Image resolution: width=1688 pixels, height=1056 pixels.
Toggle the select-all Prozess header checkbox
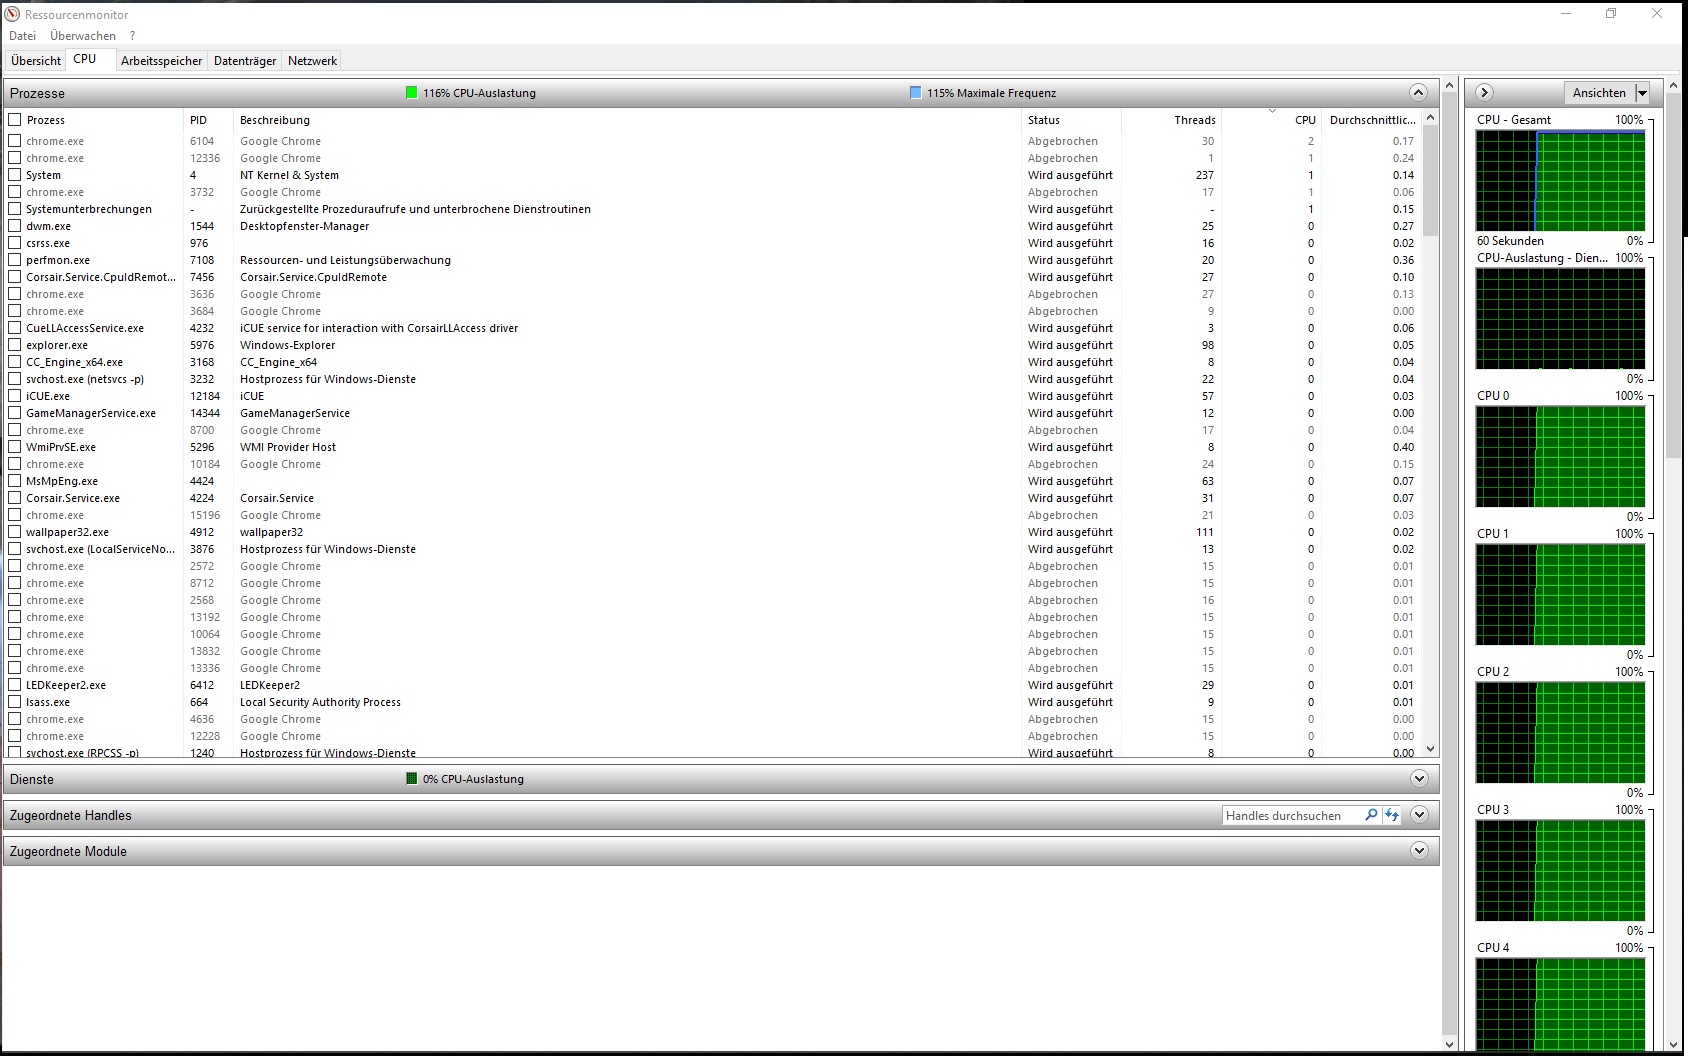pos(14,119)
